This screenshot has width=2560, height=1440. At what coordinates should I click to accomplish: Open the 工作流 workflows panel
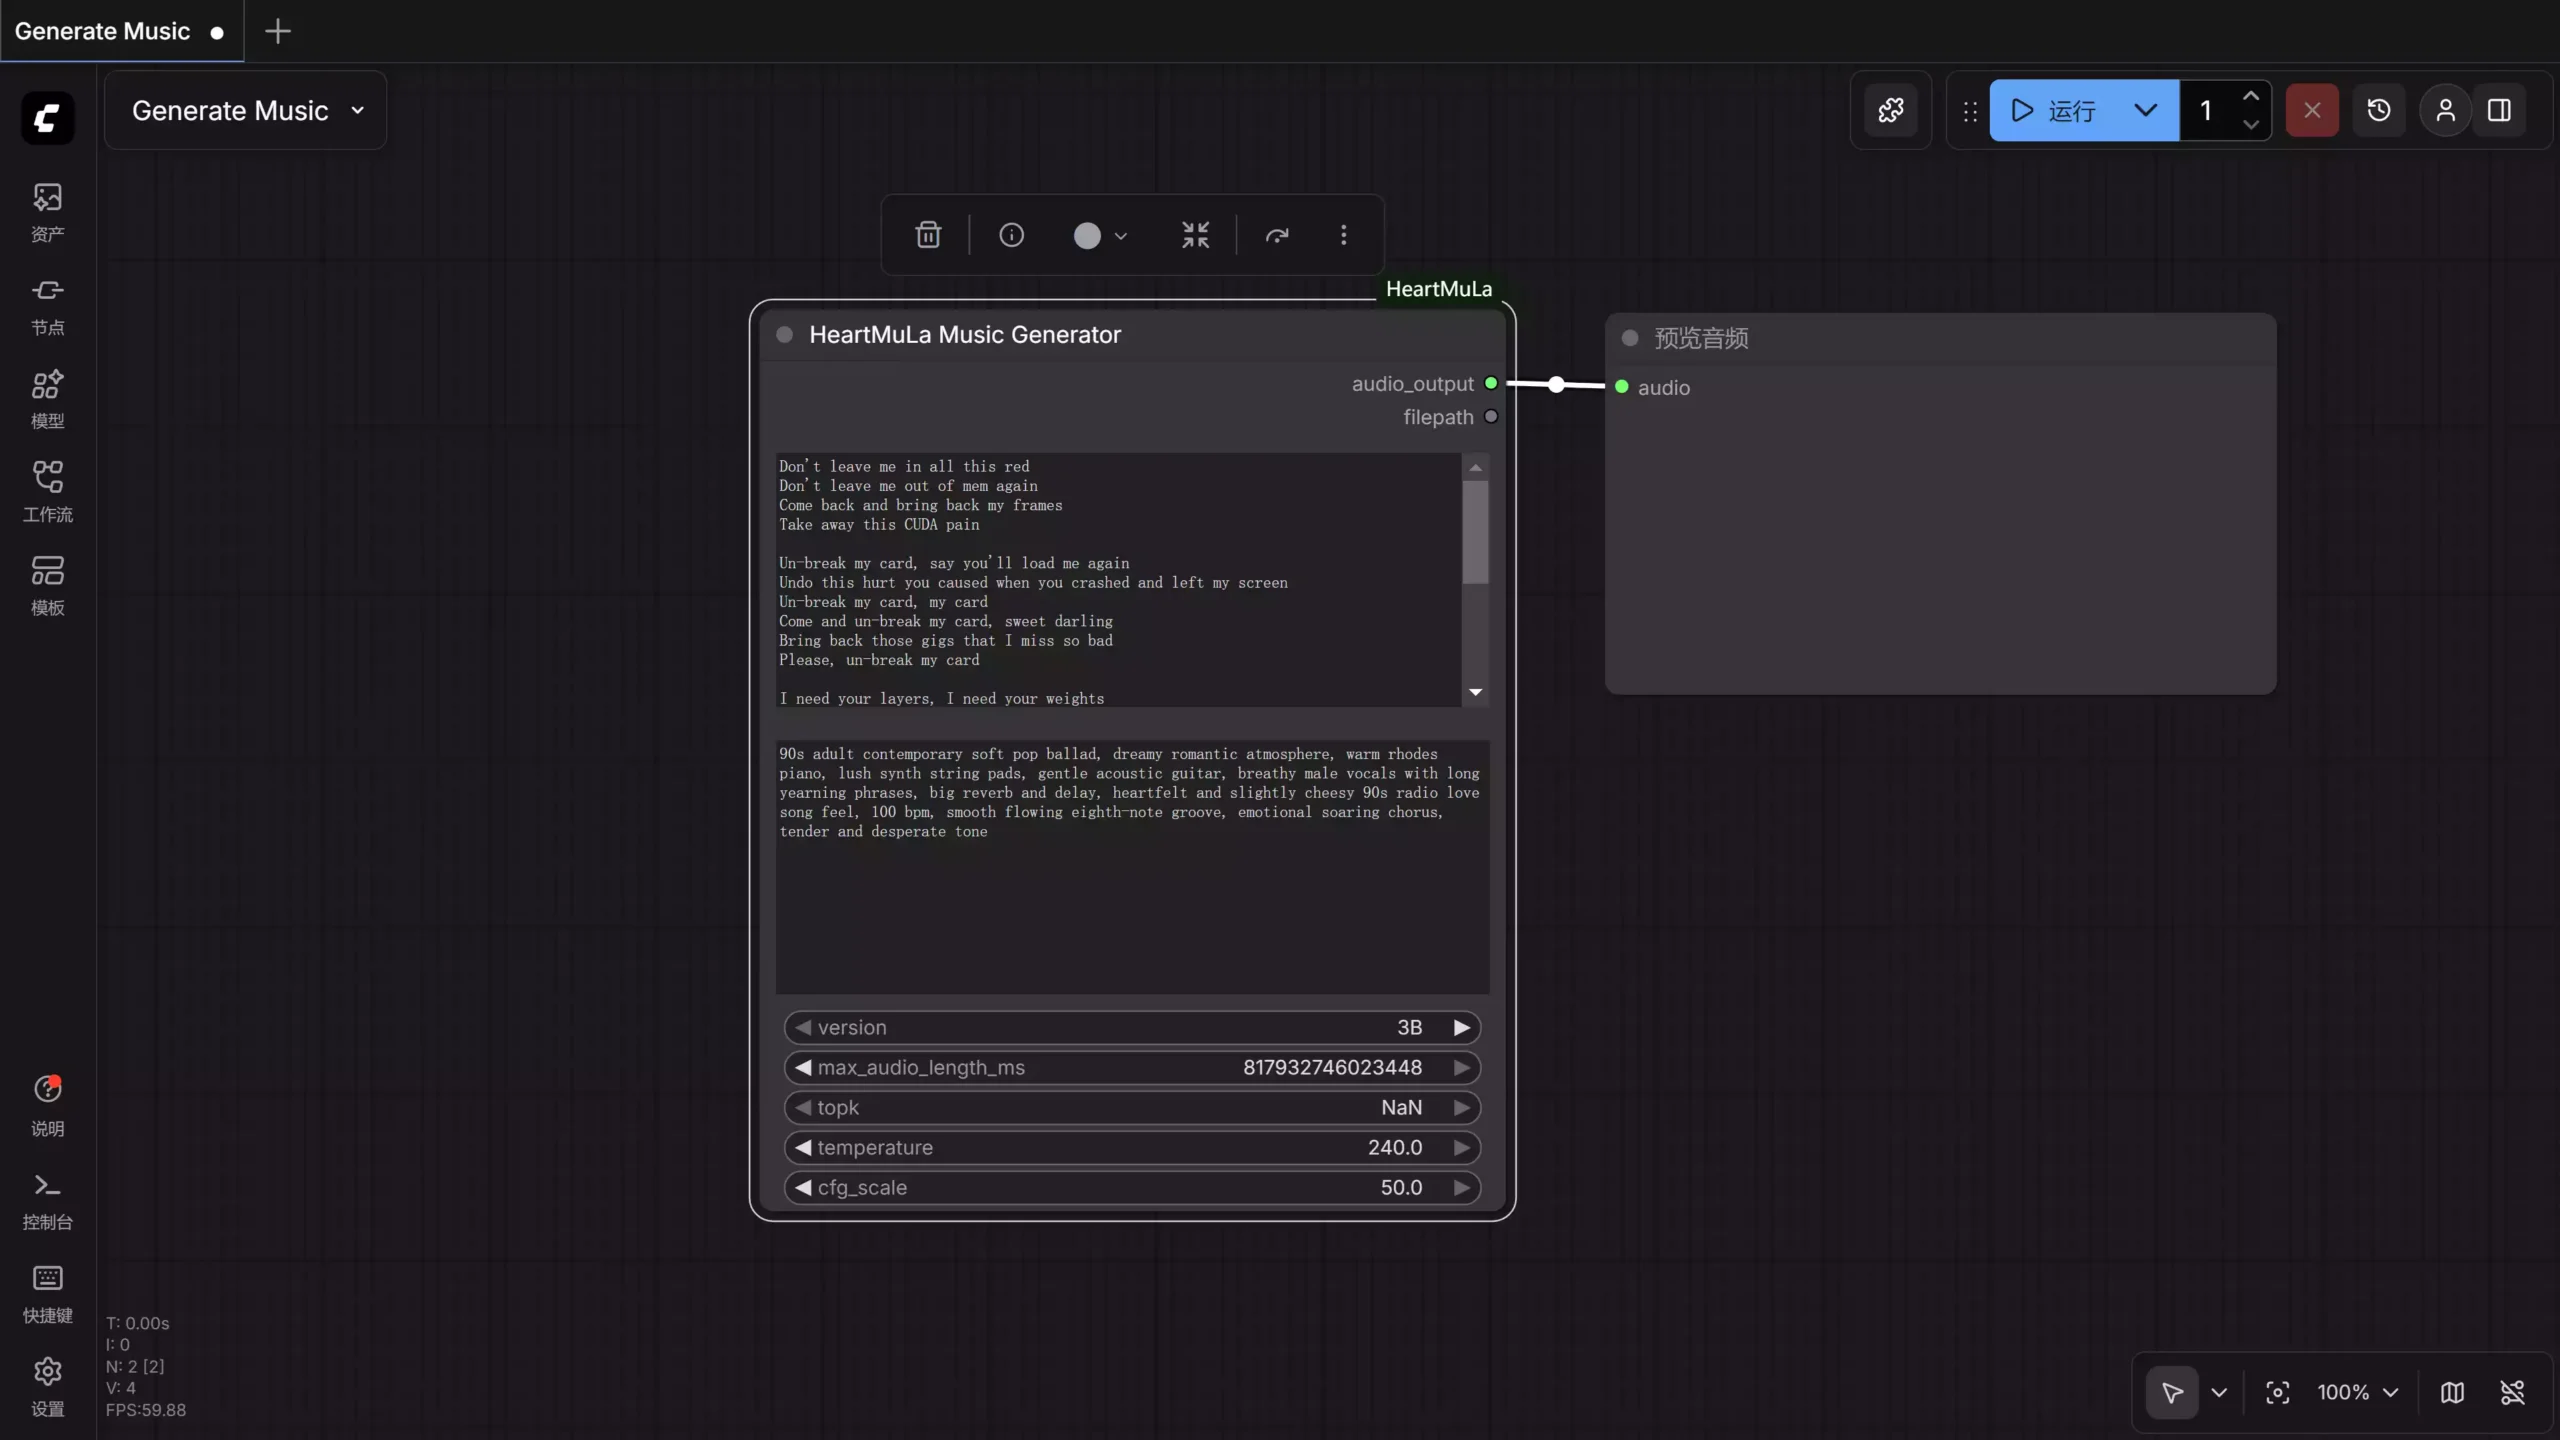[x=47, y=492]
